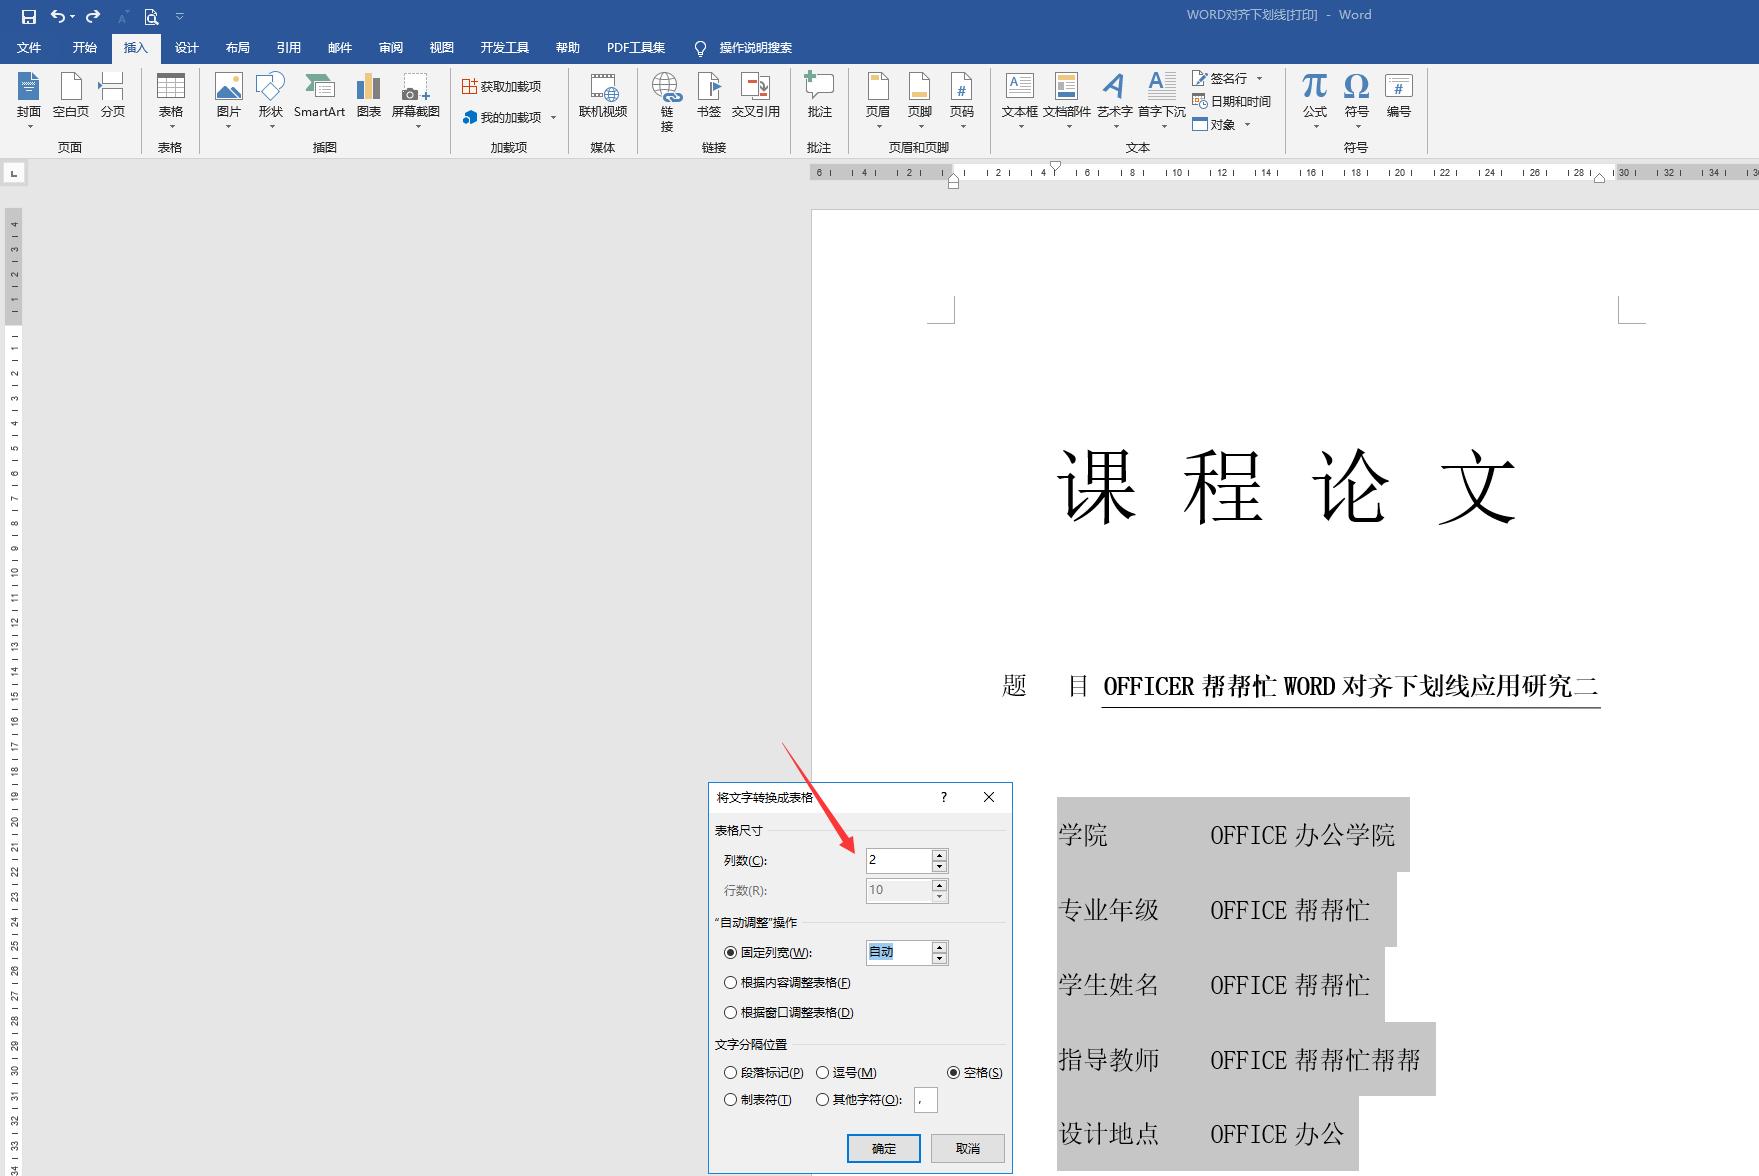Image resolution: width=1759 pixels, height=1176 pixels.
Task: Open the Footer (页脚) menu
Action: 920,100
